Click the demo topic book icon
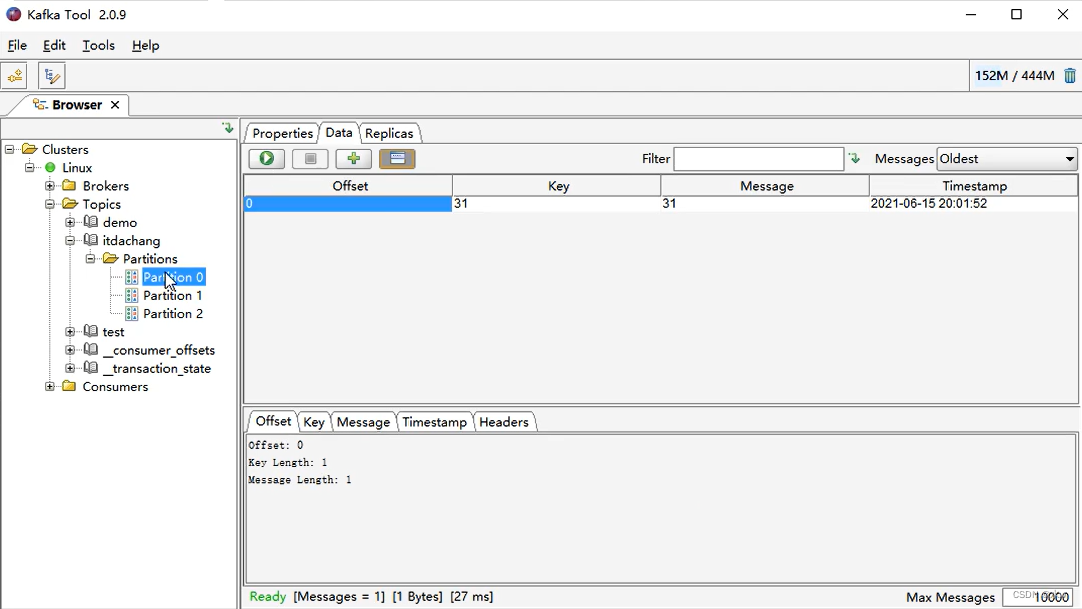Viewport: 1082px width, 609px height. click(90, 222)
